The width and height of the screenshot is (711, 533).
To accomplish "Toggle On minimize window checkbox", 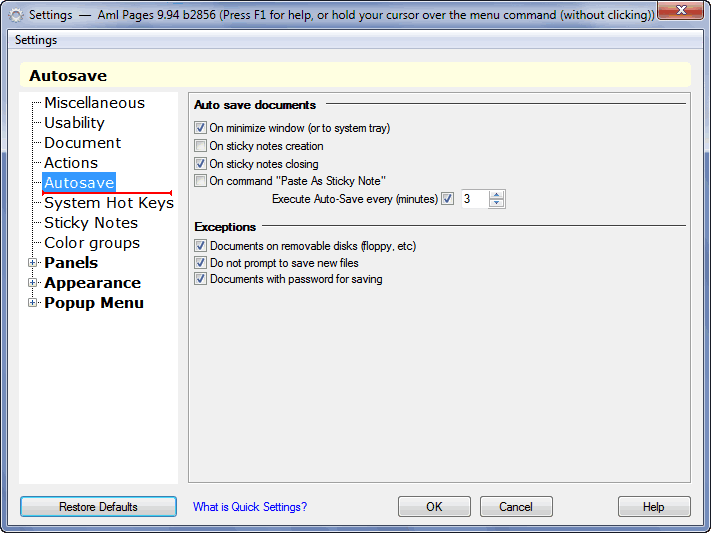I will pyautogui.click(x=200, y=127).
